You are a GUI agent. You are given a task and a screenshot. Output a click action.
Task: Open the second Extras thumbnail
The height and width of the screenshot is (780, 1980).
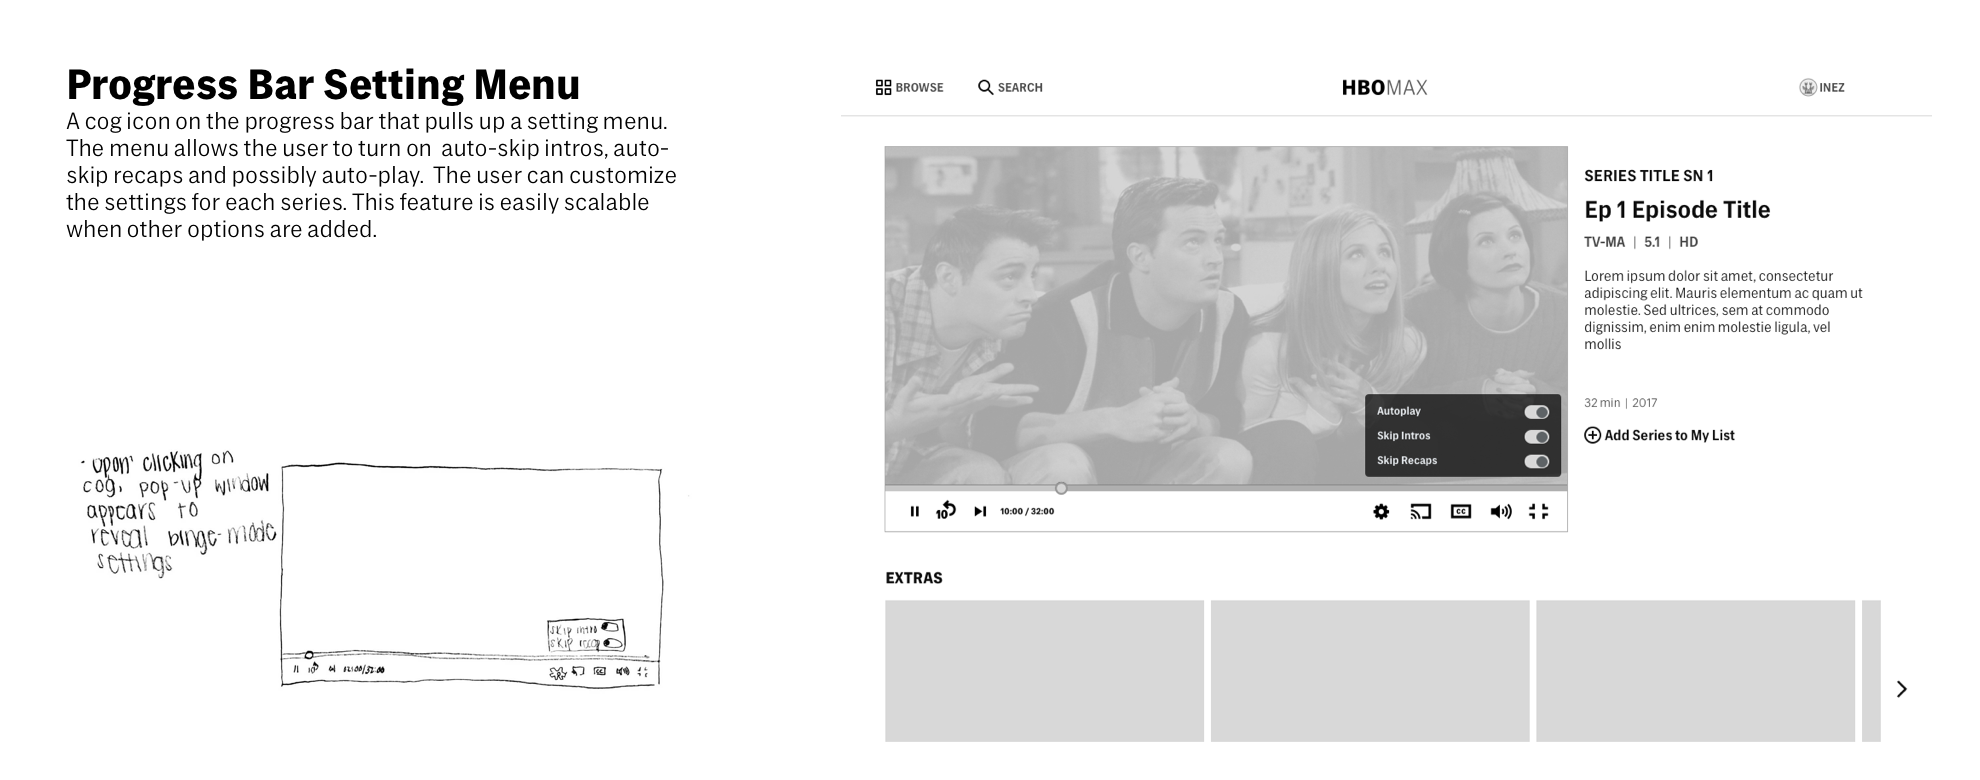(1370, 671)
